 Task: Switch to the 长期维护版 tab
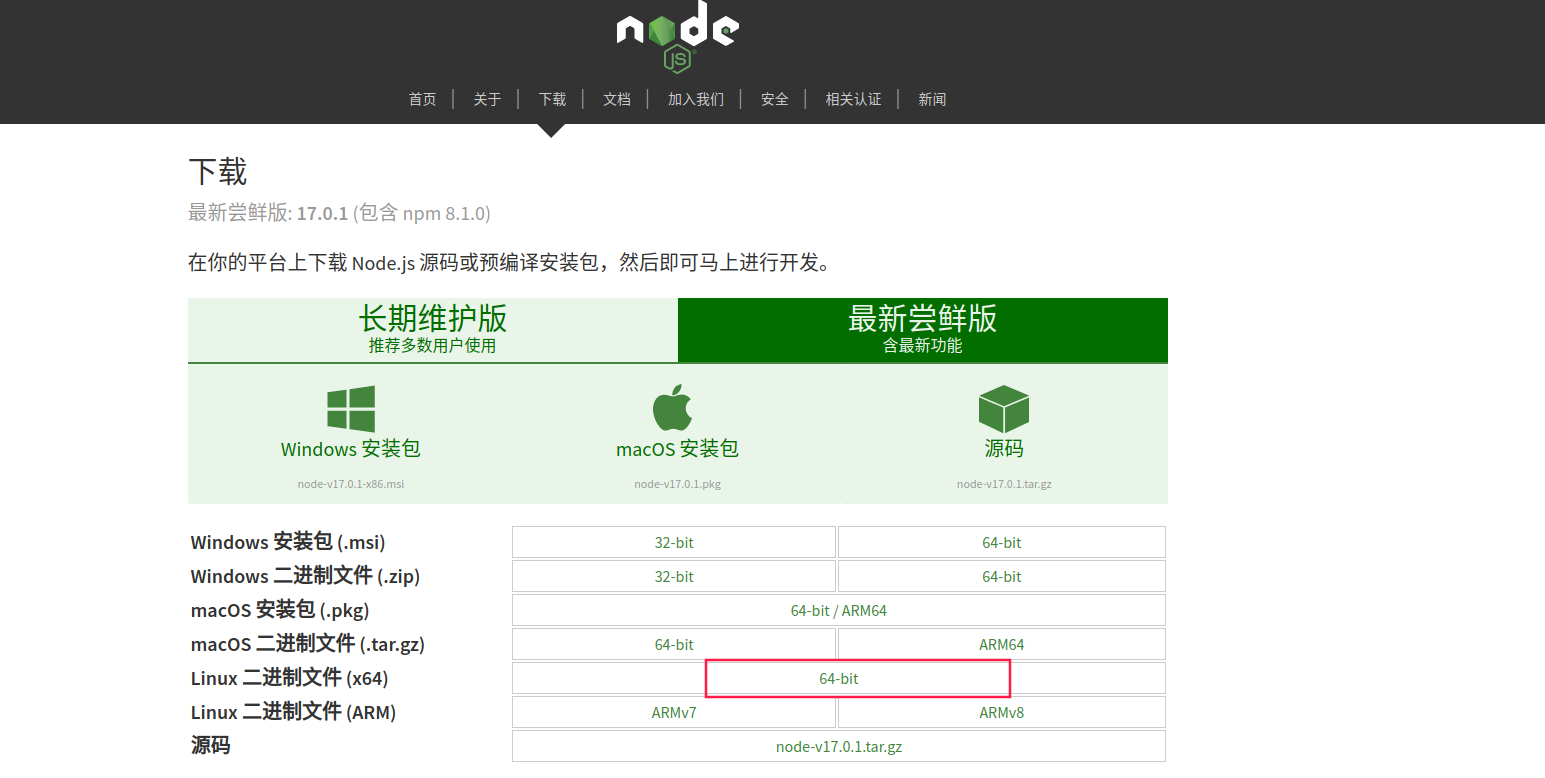[x=433, y=329]
